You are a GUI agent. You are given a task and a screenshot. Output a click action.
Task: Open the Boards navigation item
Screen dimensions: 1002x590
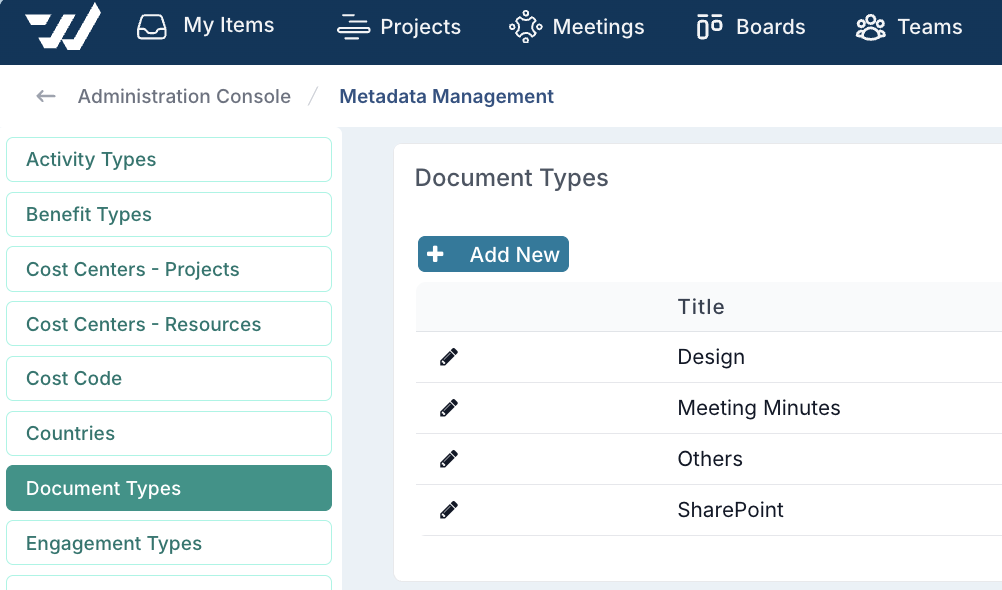(750, 27)
